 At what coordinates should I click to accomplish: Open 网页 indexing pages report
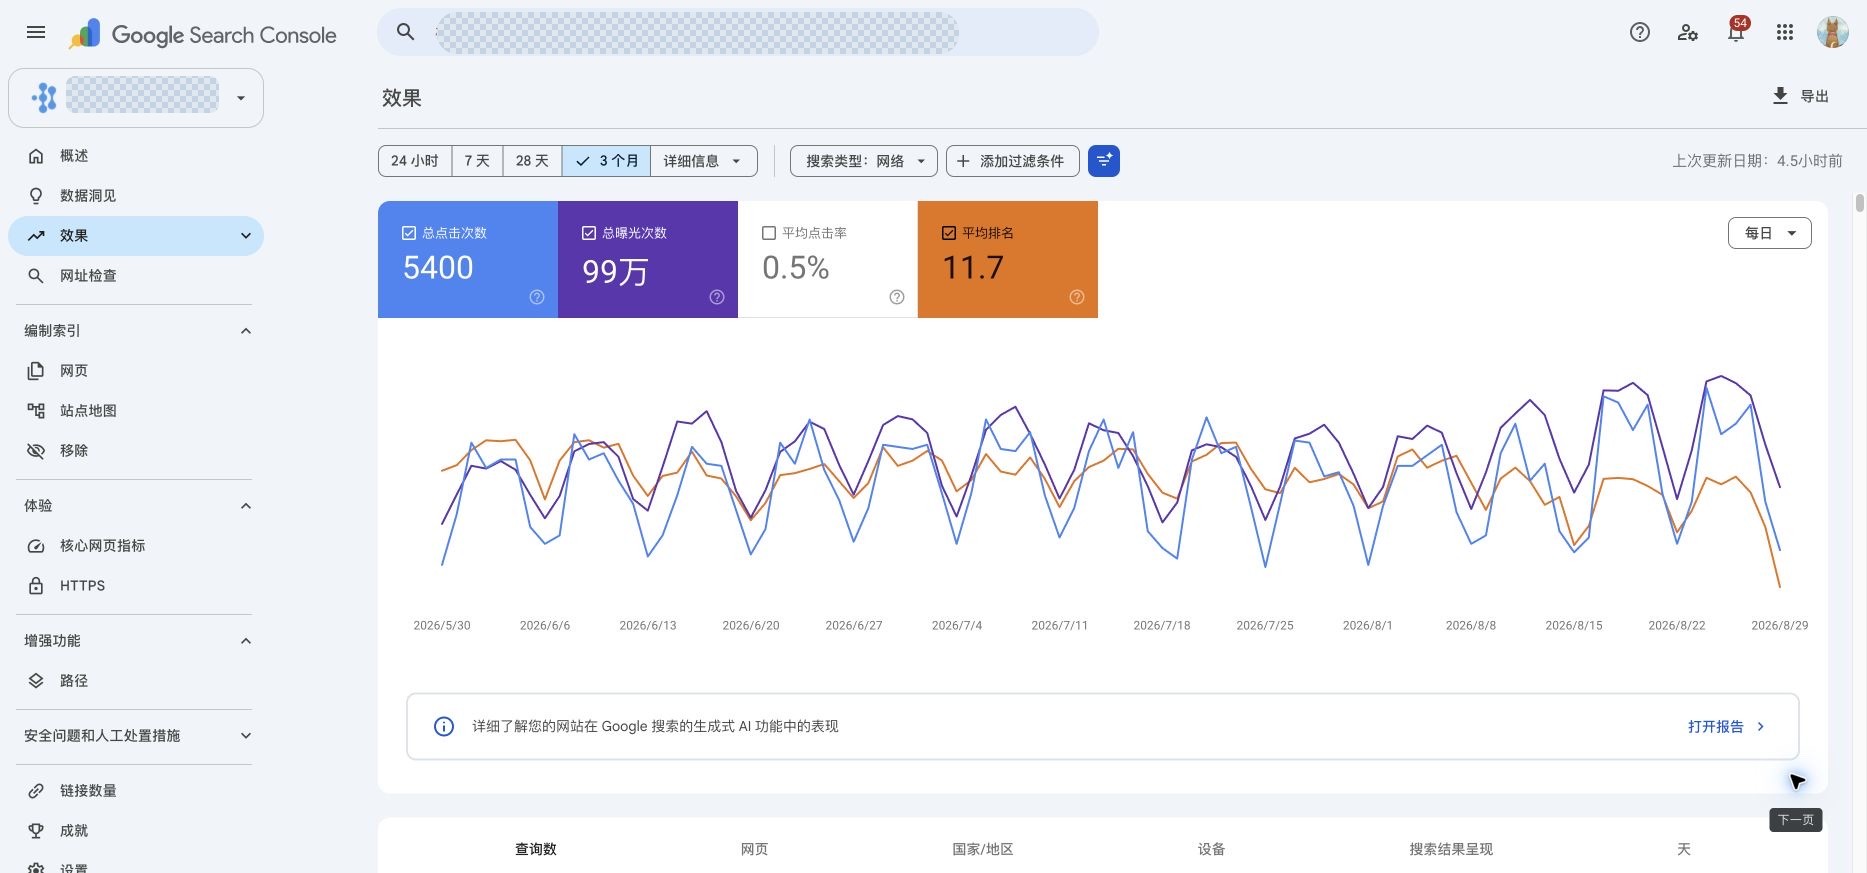[x=136, y=371]
